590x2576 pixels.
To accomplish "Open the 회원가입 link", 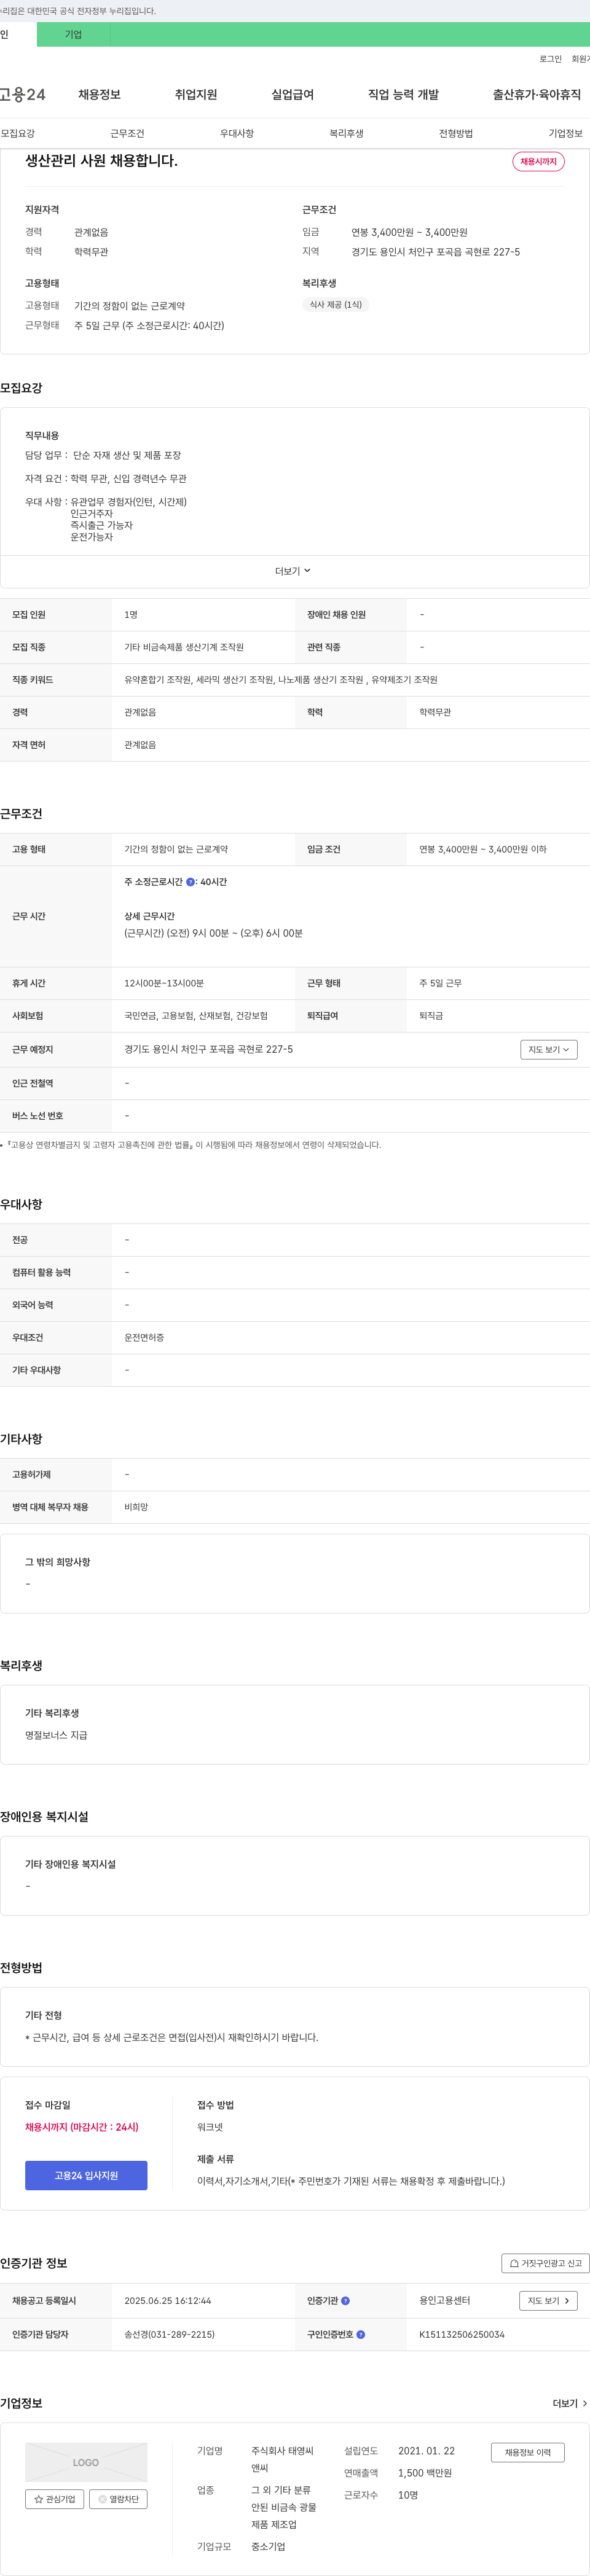I will (581, 59).
